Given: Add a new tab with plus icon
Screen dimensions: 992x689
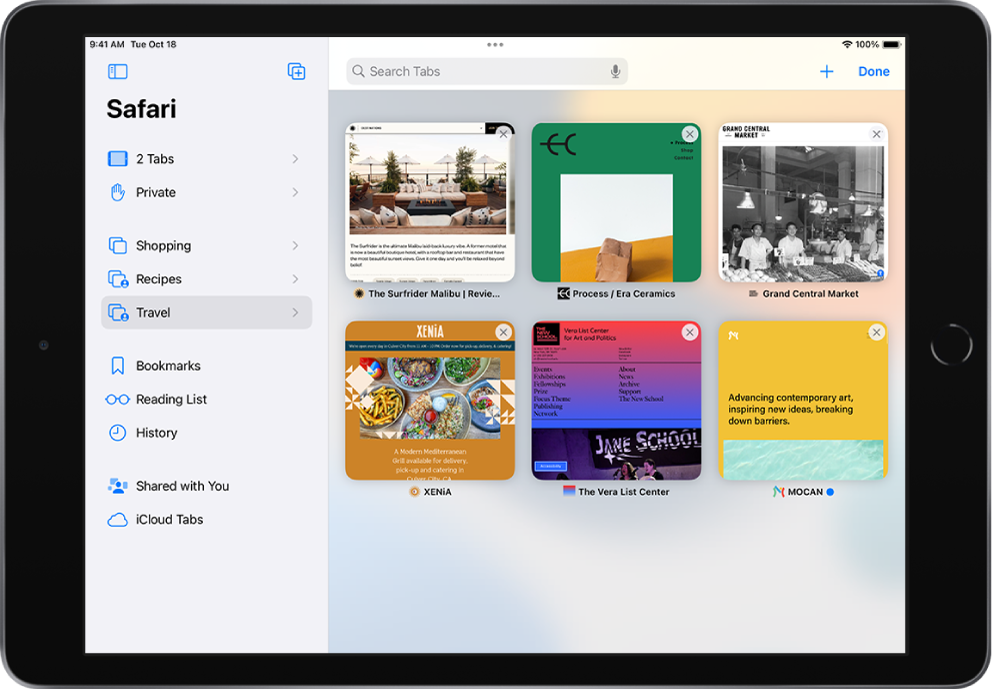Looking at the screenshot, I should point(826,71).
